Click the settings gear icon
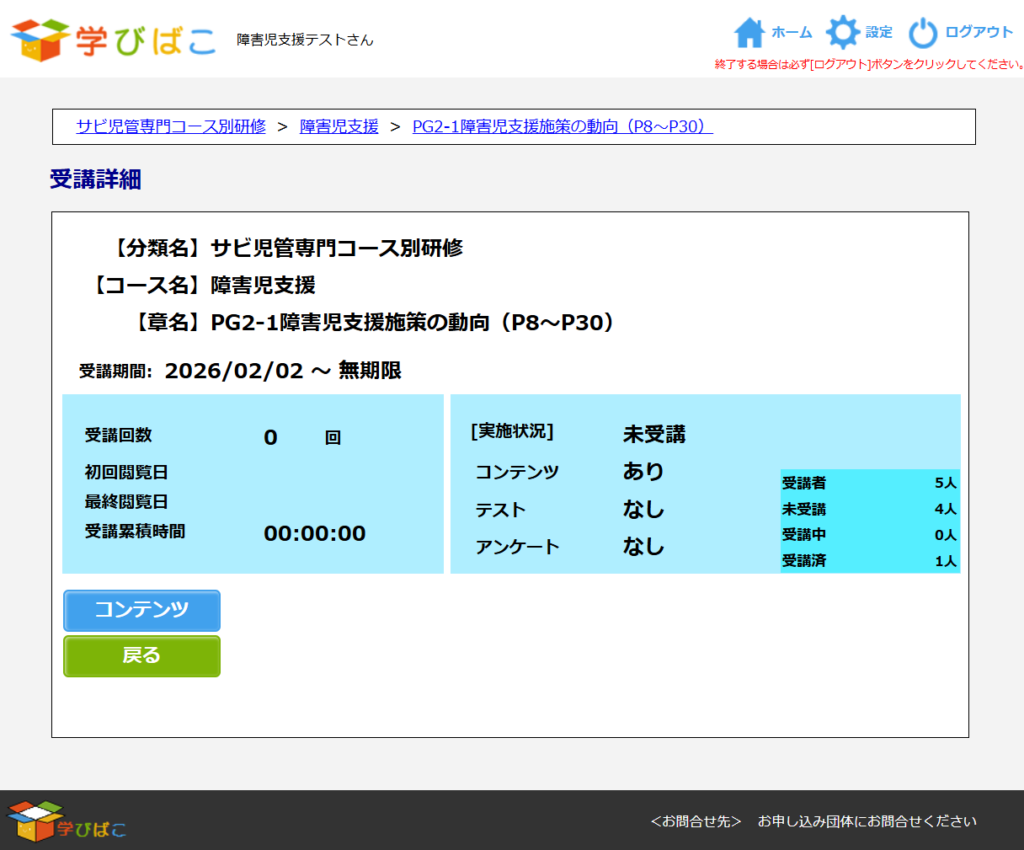The width and height of the screenshot is (1024, 850). pyautogui.click(x=843, y=33)
